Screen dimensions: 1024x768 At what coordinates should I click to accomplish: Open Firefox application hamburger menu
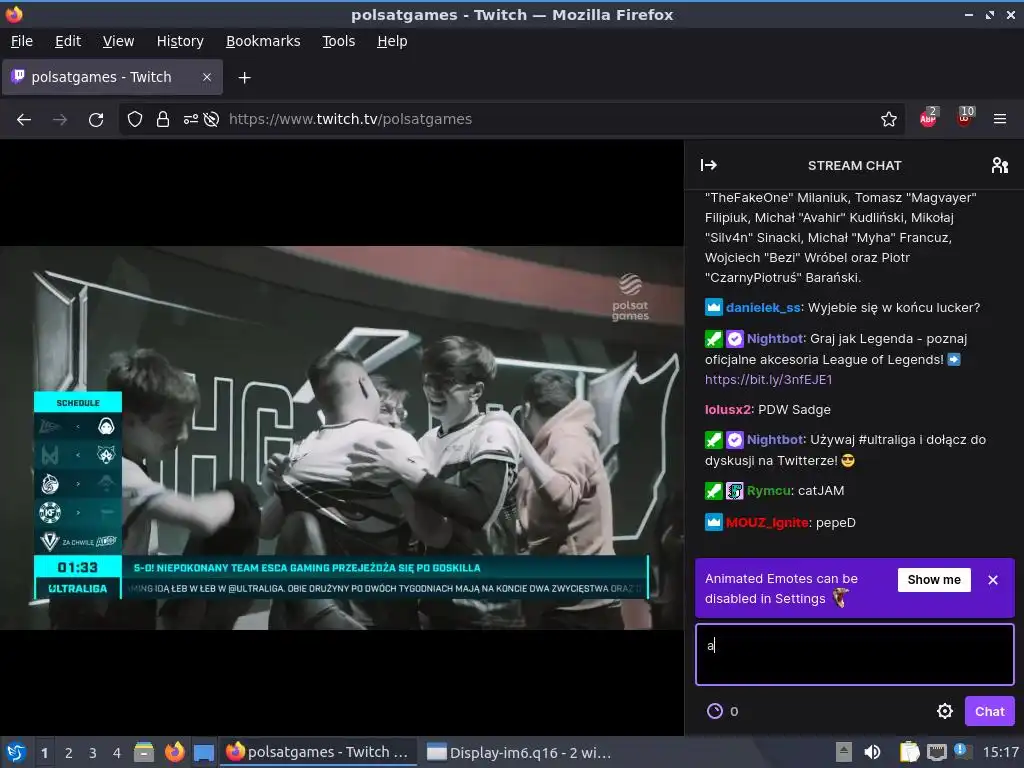tap(1000, 119)
